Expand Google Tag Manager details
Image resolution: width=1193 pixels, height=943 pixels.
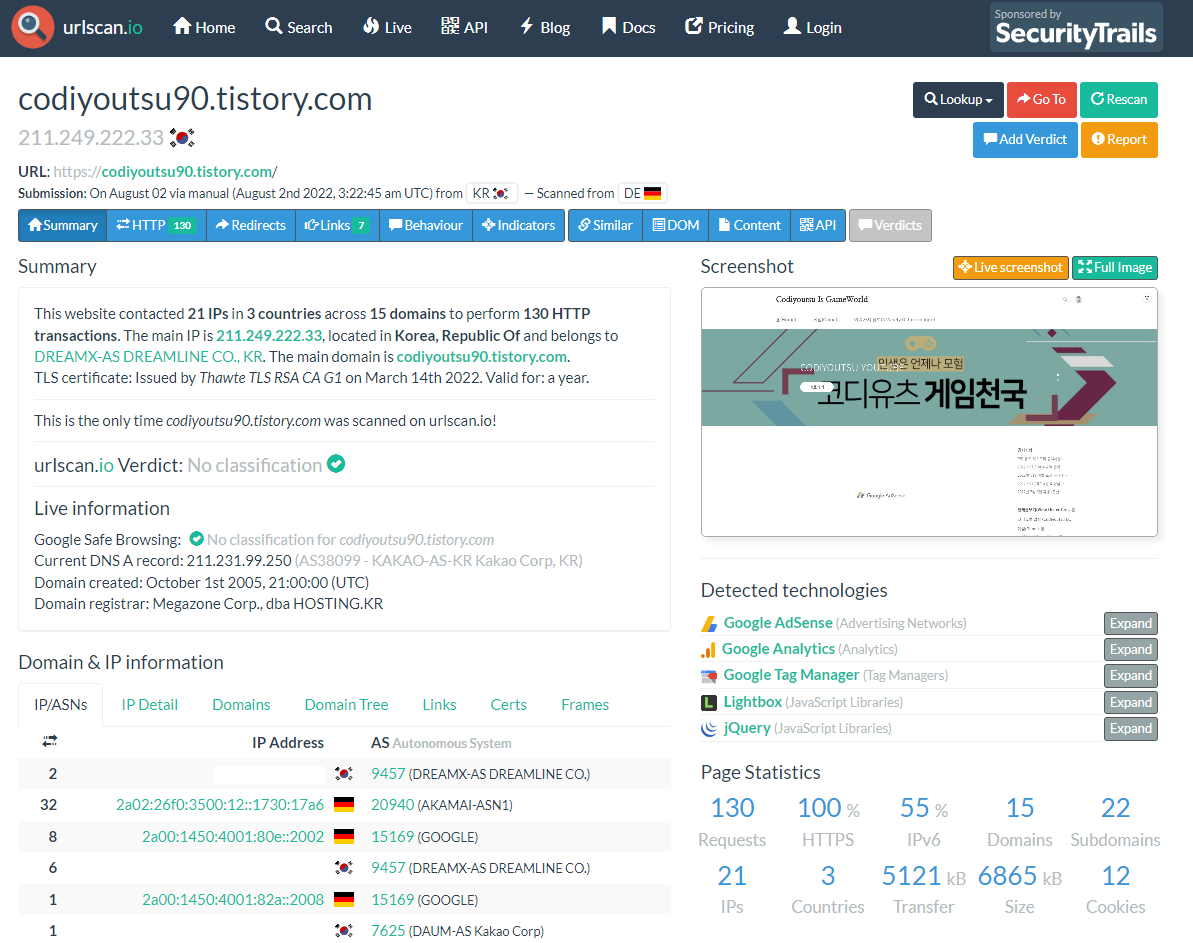[1131, 676]
